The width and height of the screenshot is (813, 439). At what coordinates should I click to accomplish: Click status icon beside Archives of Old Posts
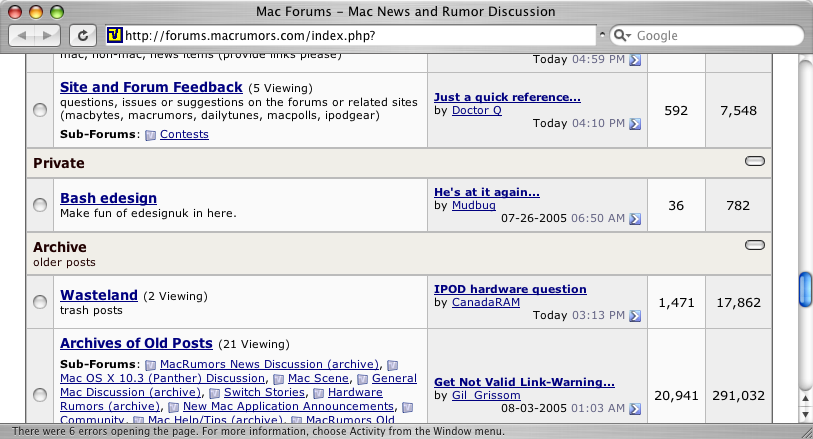coord(40,395)
